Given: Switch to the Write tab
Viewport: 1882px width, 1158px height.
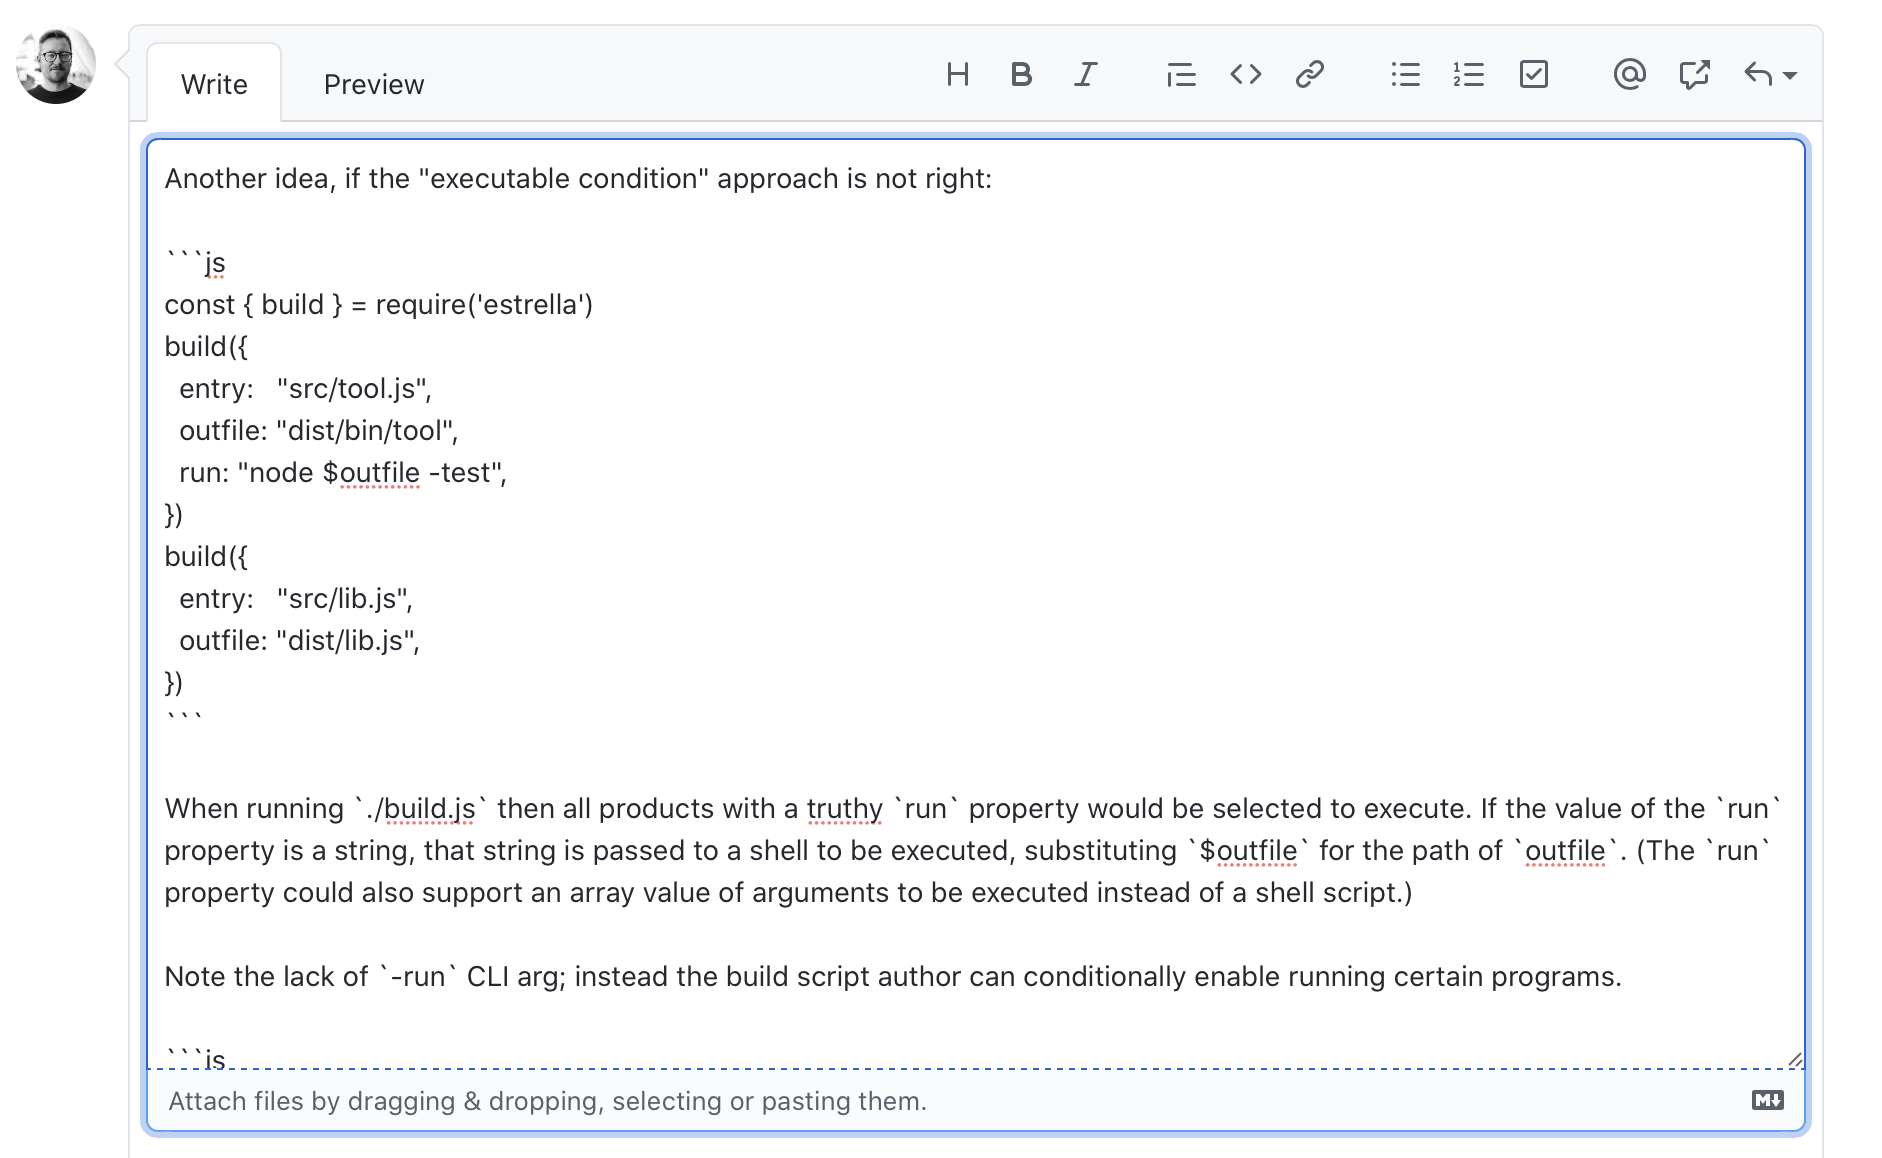Looking at the screenshot, I should pos(214,84).
